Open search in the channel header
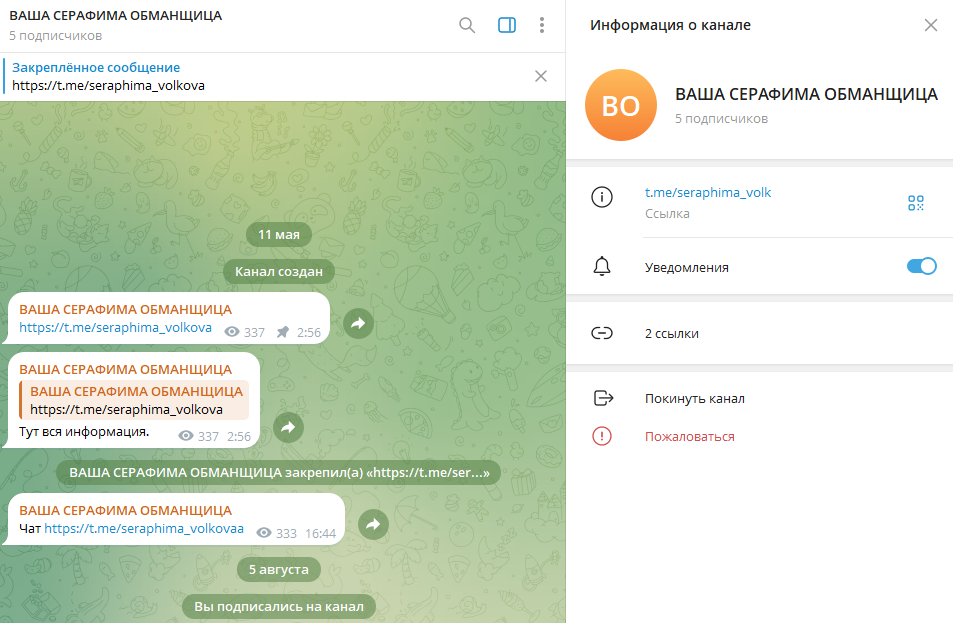This screenshot has width=953, height=623. coord(467,25)
